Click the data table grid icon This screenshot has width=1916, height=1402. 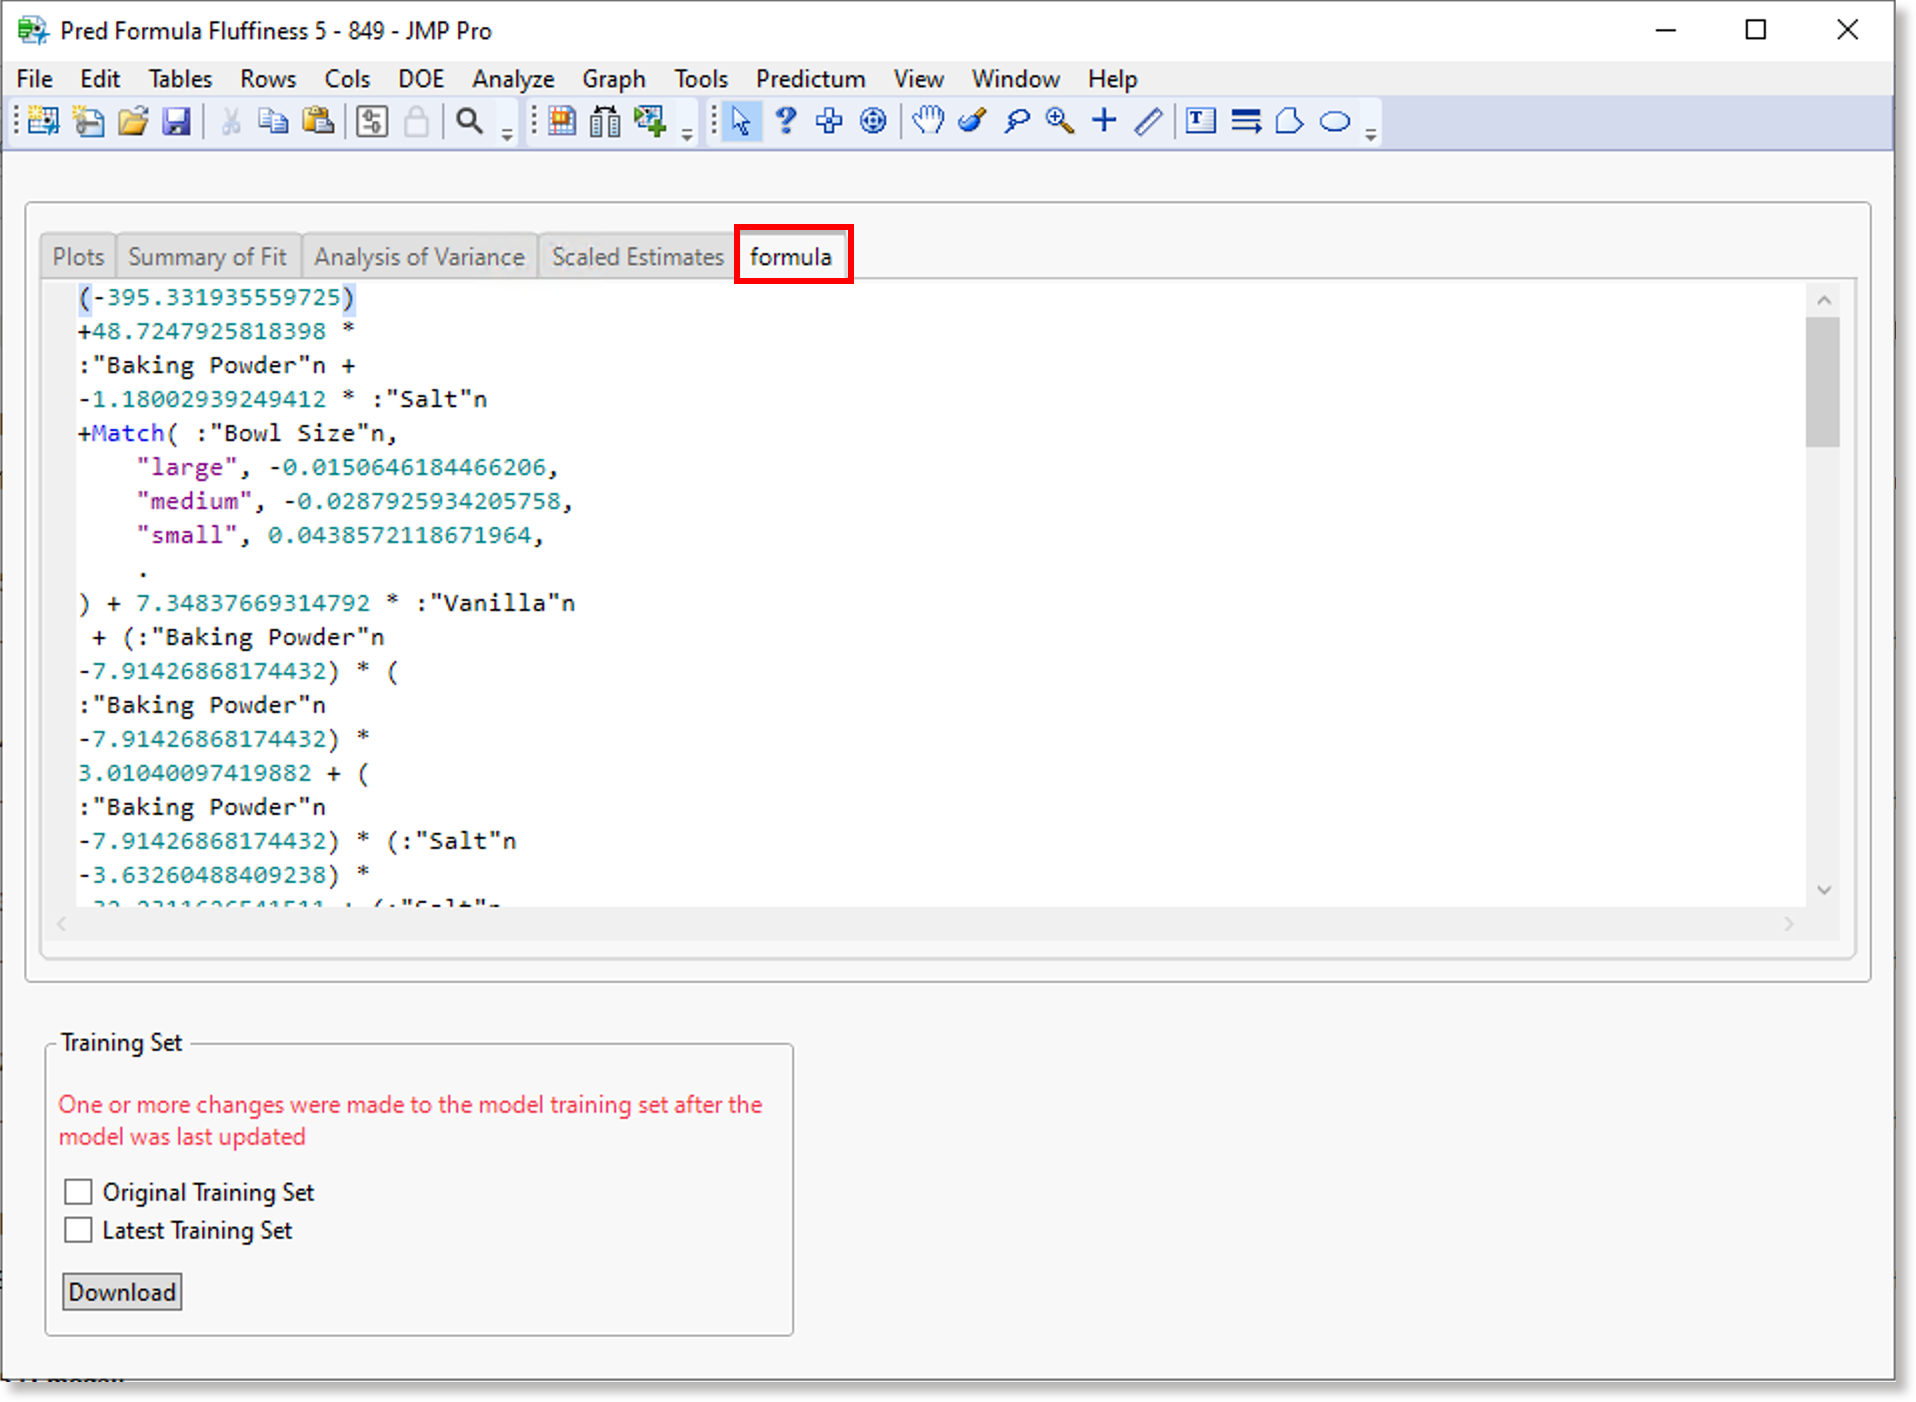[x=562, y=121]
